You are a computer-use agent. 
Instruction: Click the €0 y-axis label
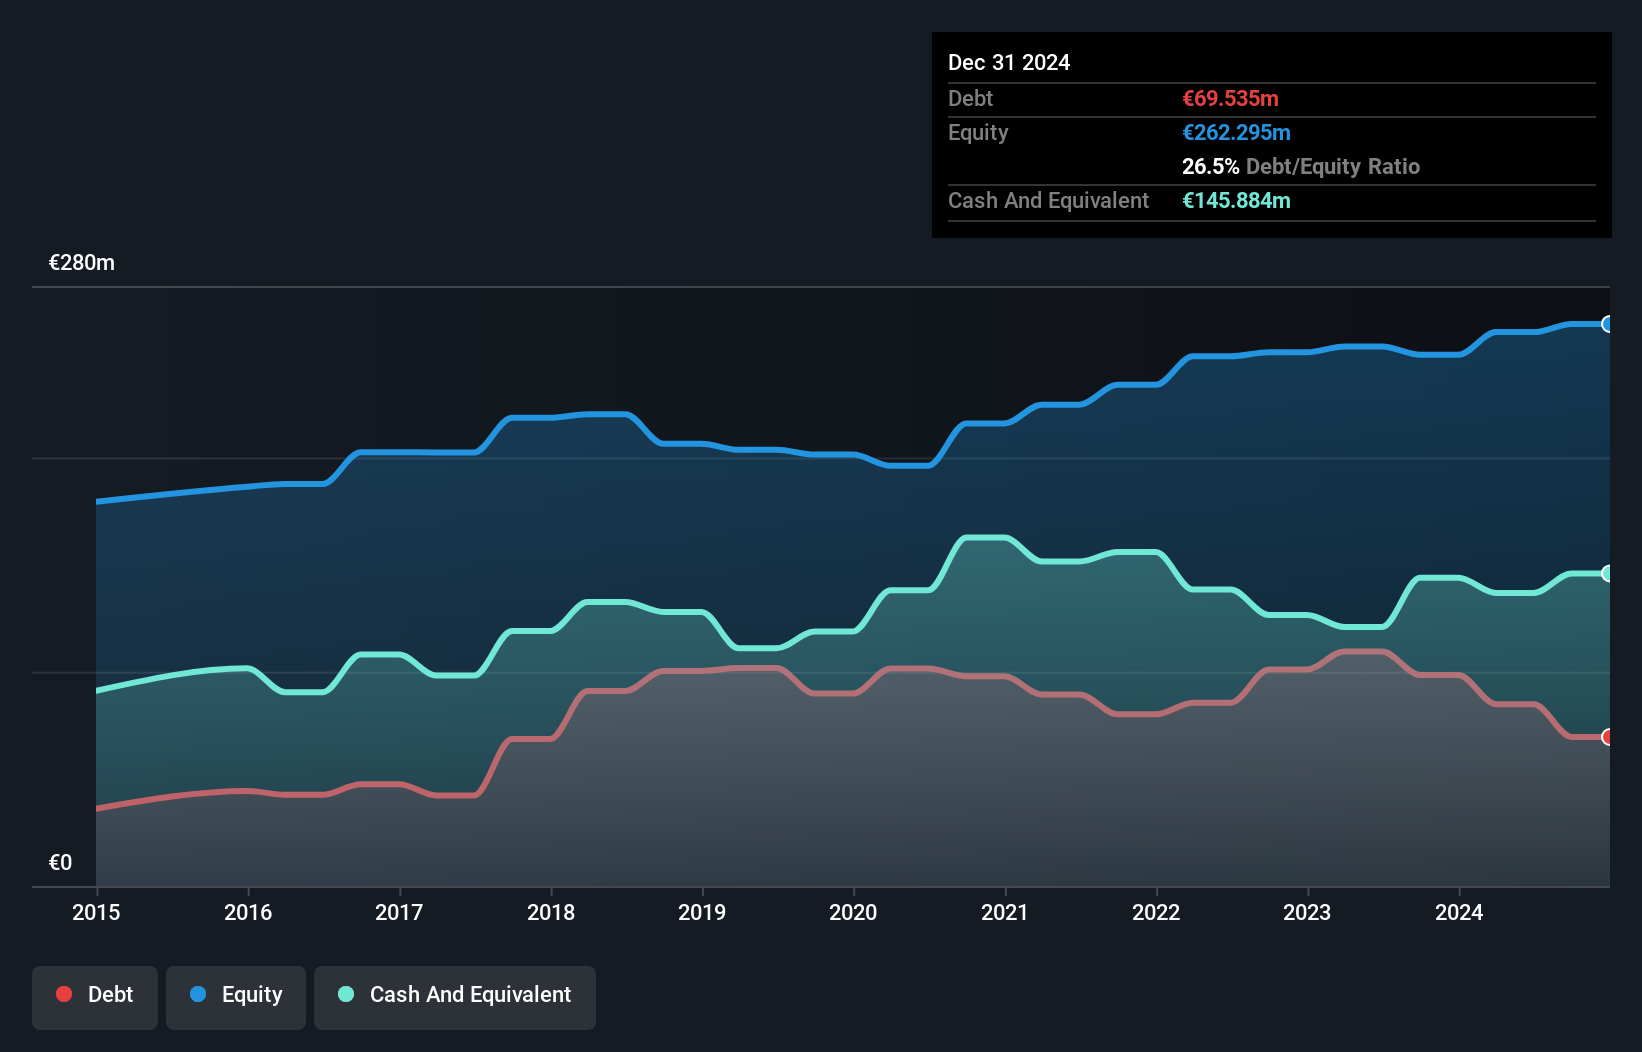coord(60,862)
